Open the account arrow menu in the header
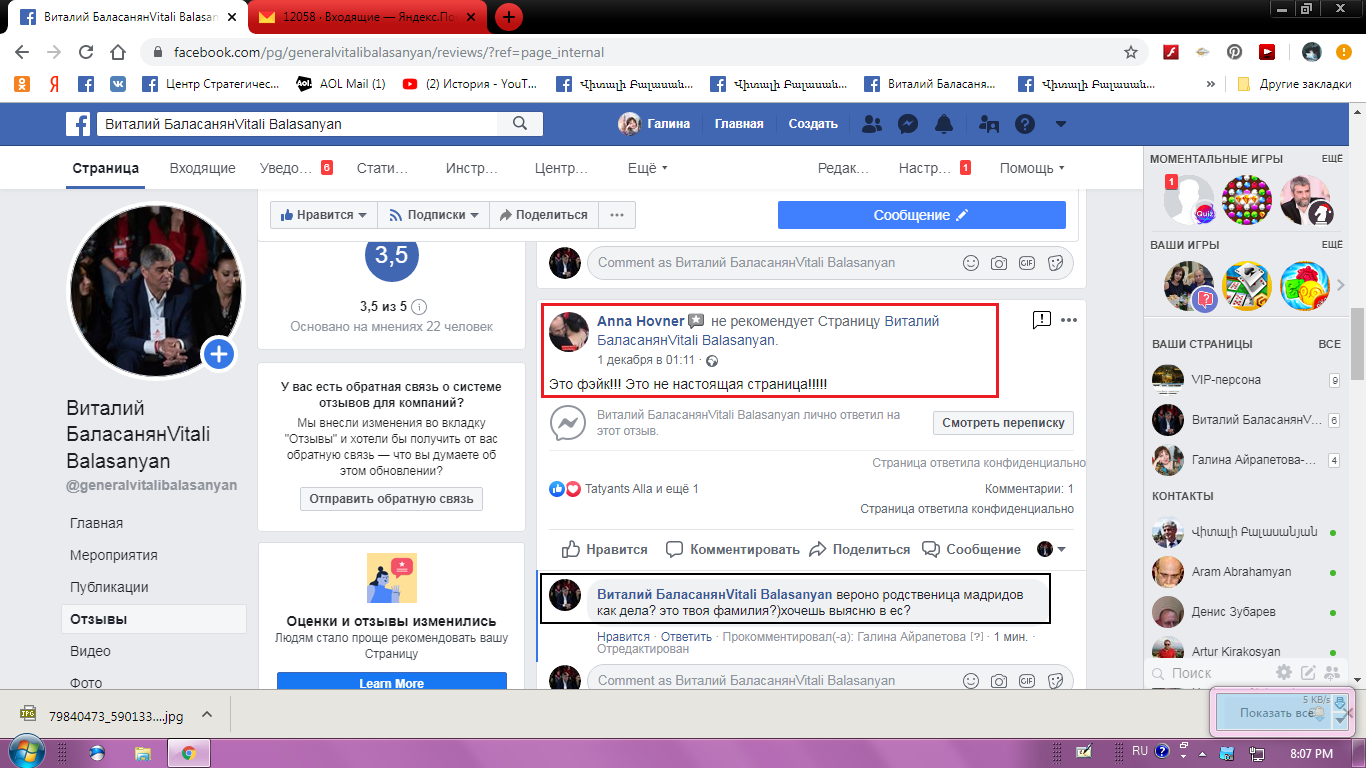This screenshot has width=1366, height=768. 1061,124
